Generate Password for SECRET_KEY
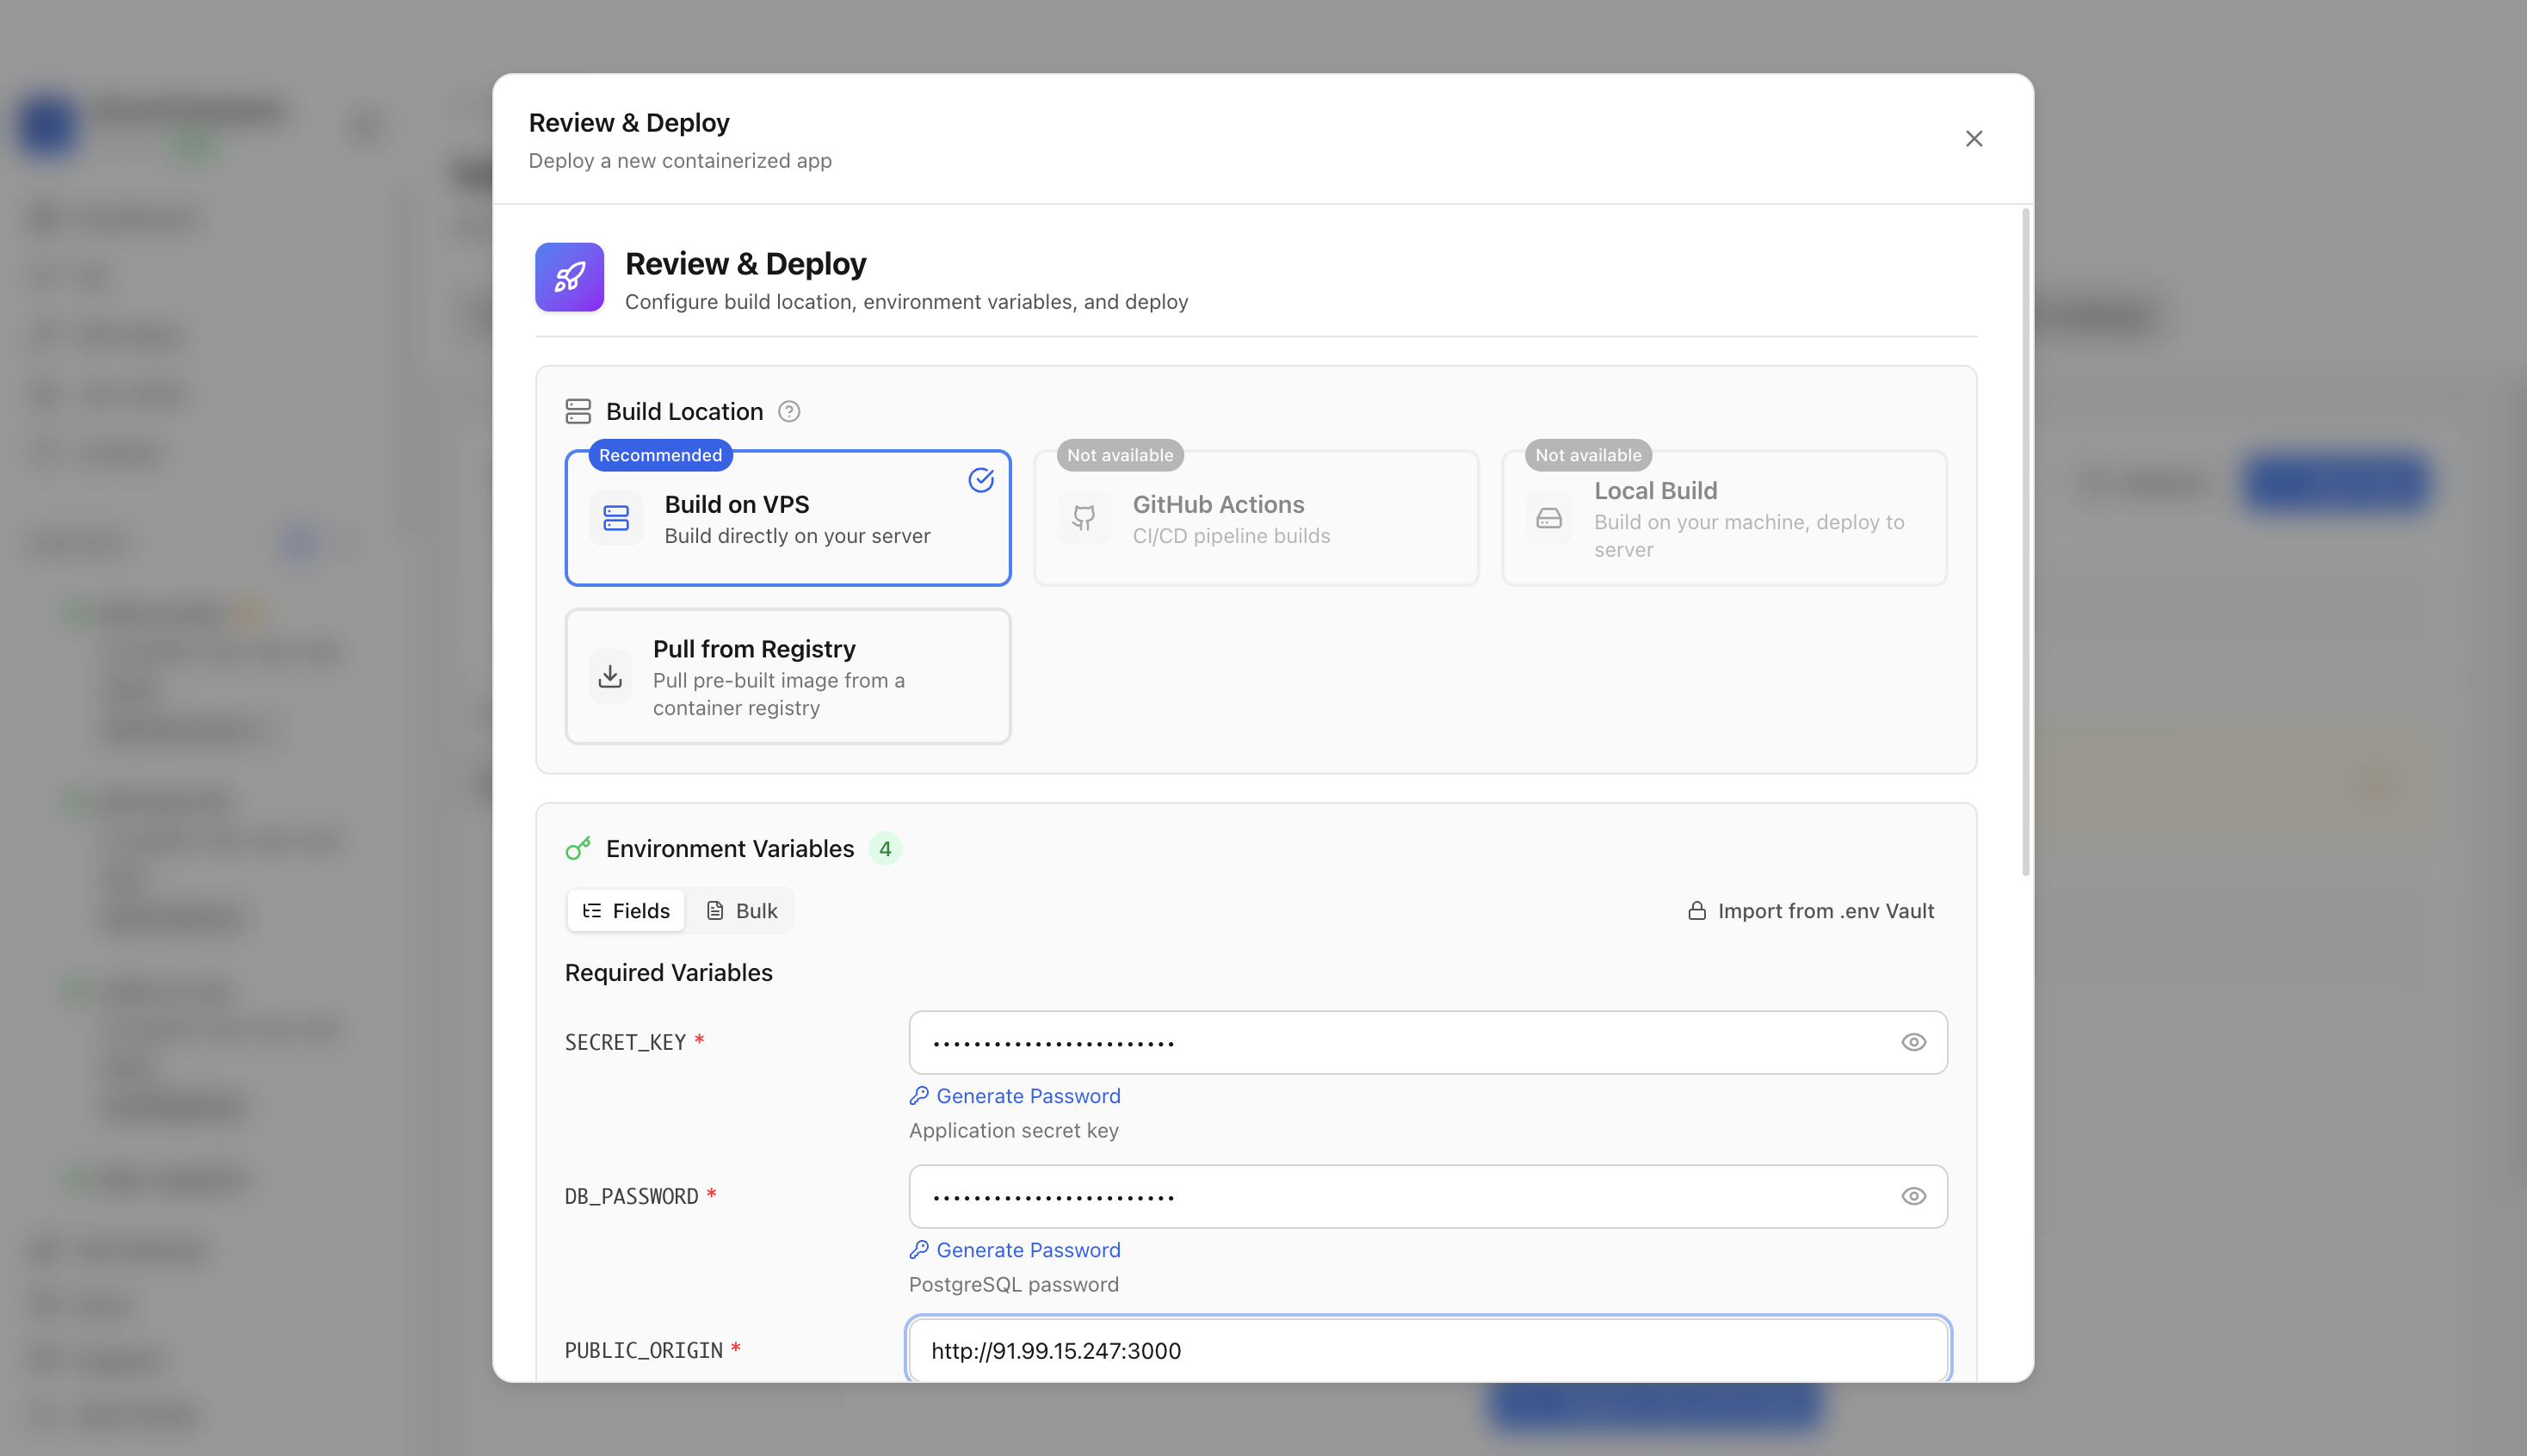Viewport: 2527px width, 1456px height. tap(1014, 1096)
